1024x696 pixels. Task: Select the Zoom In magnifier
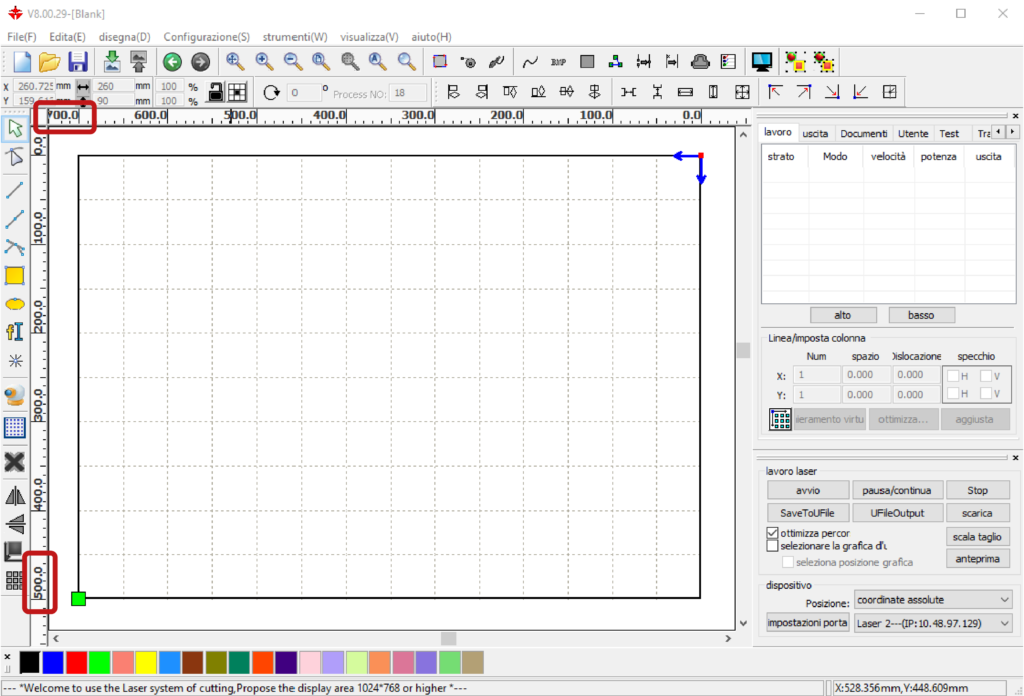click(264, 61)
